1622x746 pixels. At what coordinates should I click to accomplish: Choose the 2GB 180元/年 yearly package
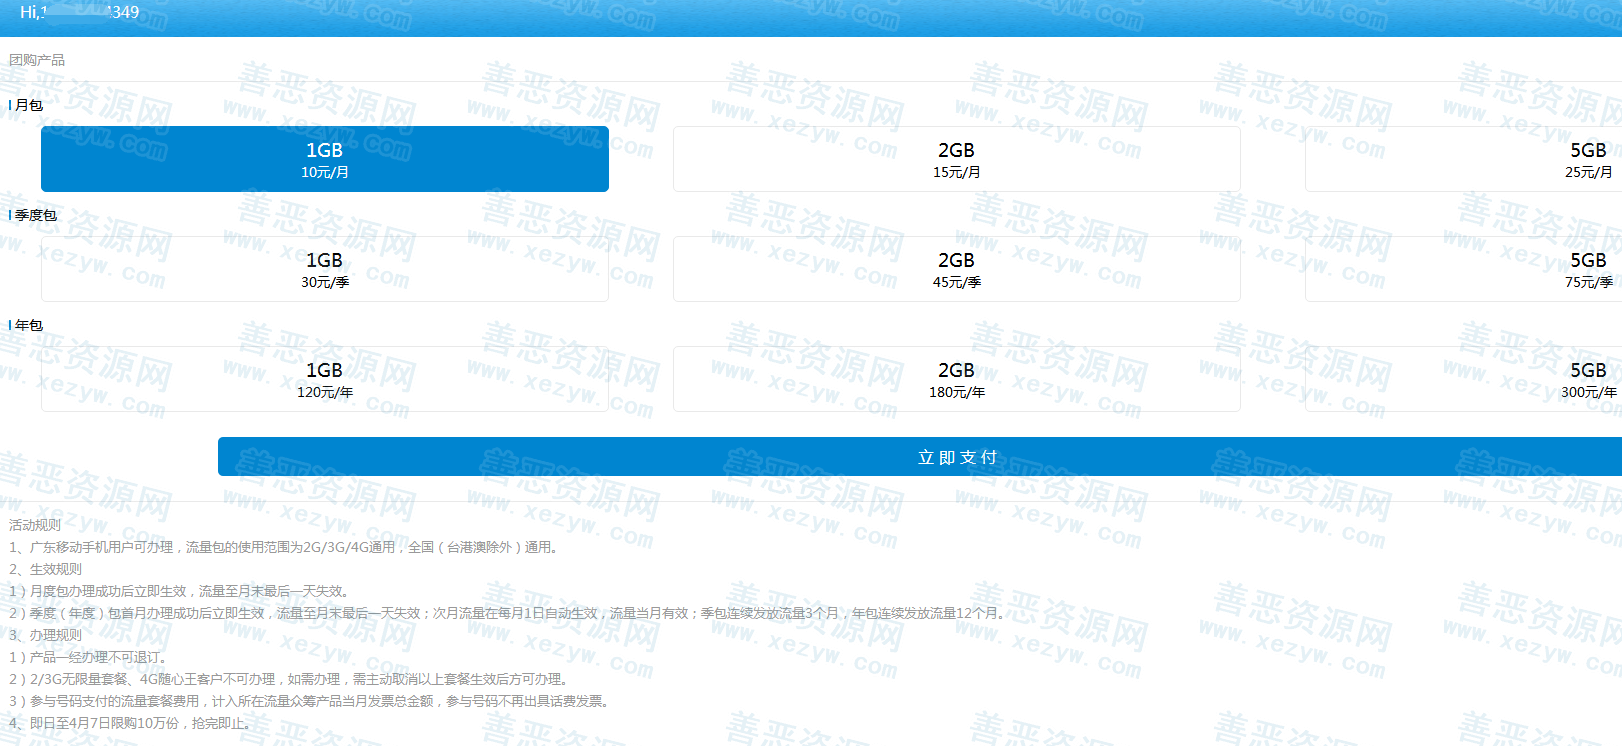point(956,379)
